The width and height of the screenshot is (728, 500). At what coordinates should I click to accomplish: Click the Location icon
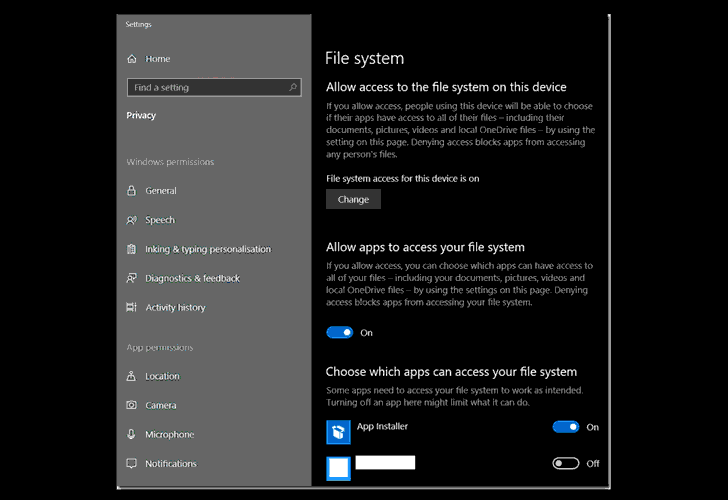pyautogui.click(x=132, y=376)
